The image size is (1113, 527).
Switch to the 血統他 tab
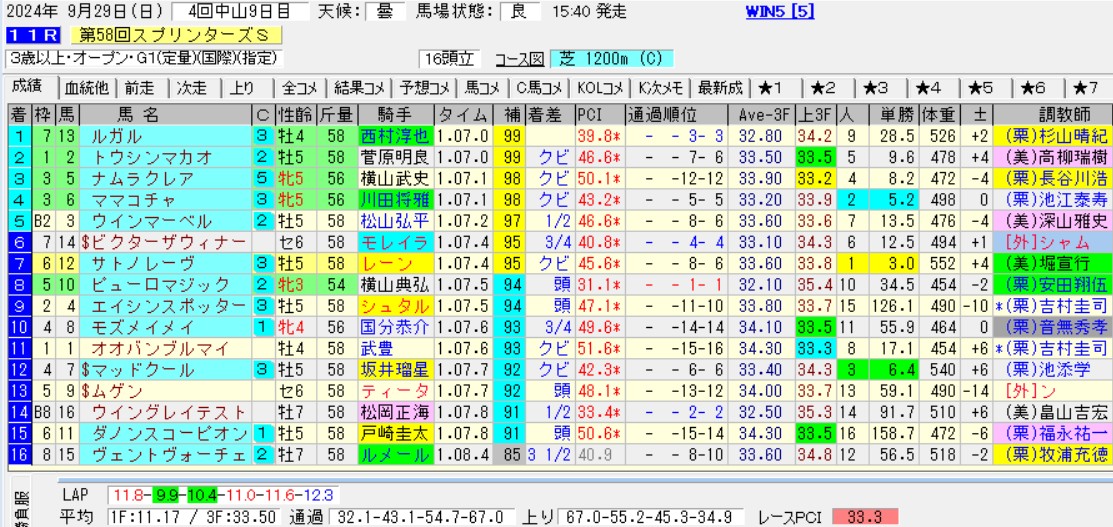pyautogui.click(x=86, y=87)
